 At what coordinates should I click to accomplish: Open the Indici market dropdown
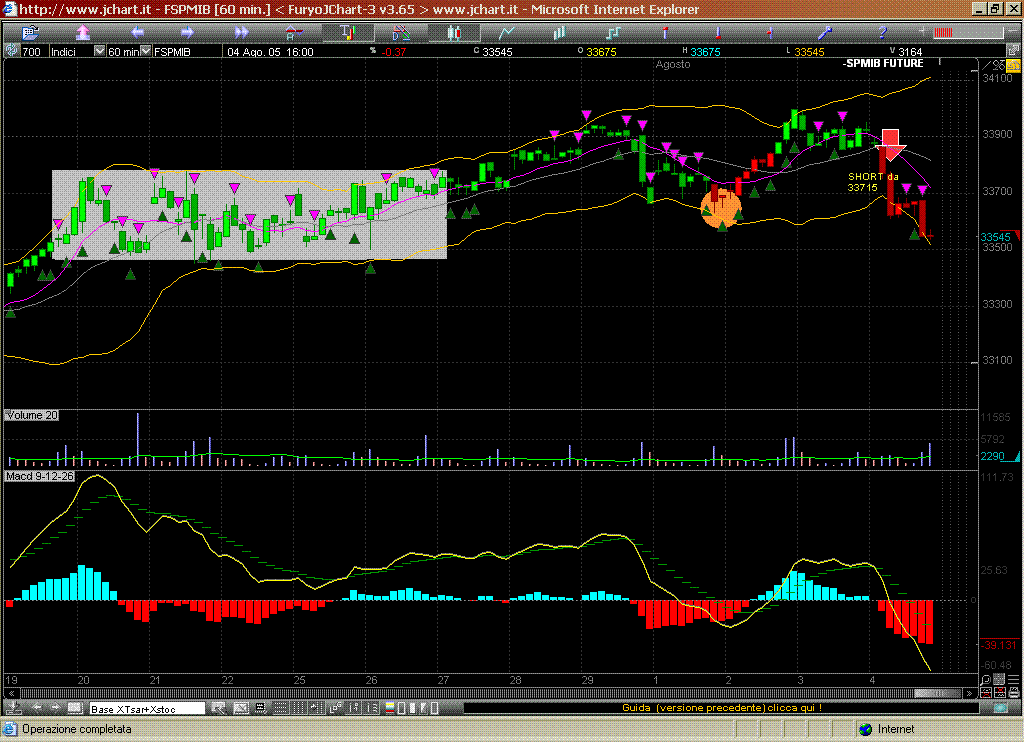(x=98, y=51)
